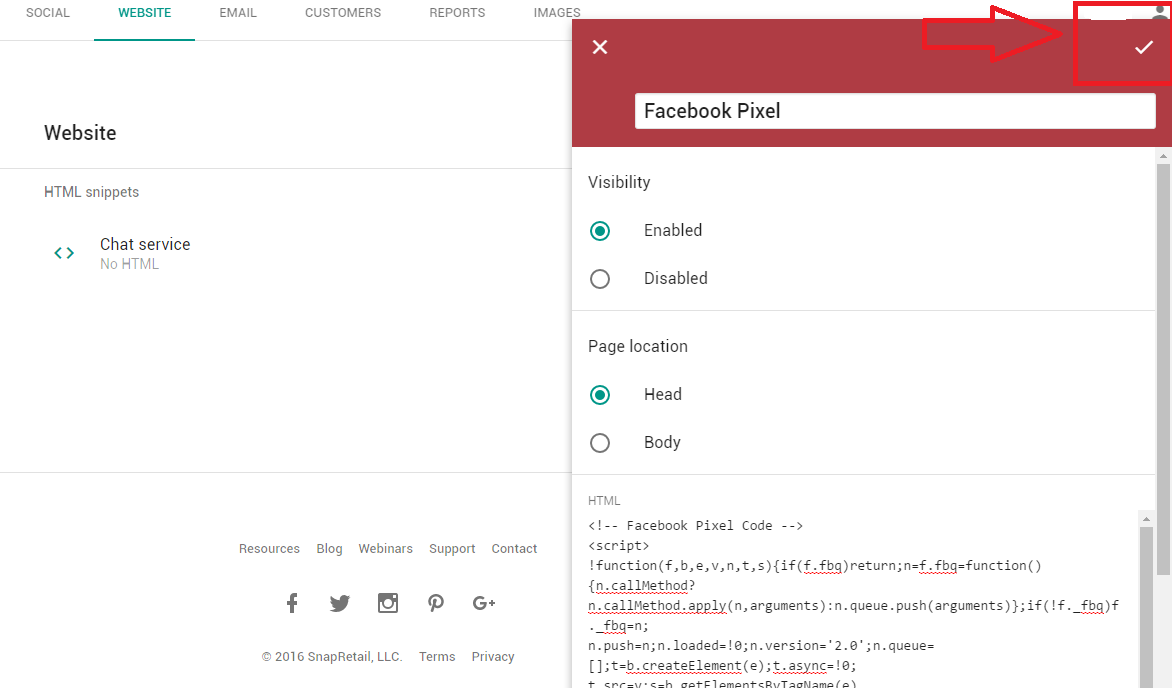Click the Chat service code brackets icon
The height and width of the screenshot is (688, 1172).
64,253
